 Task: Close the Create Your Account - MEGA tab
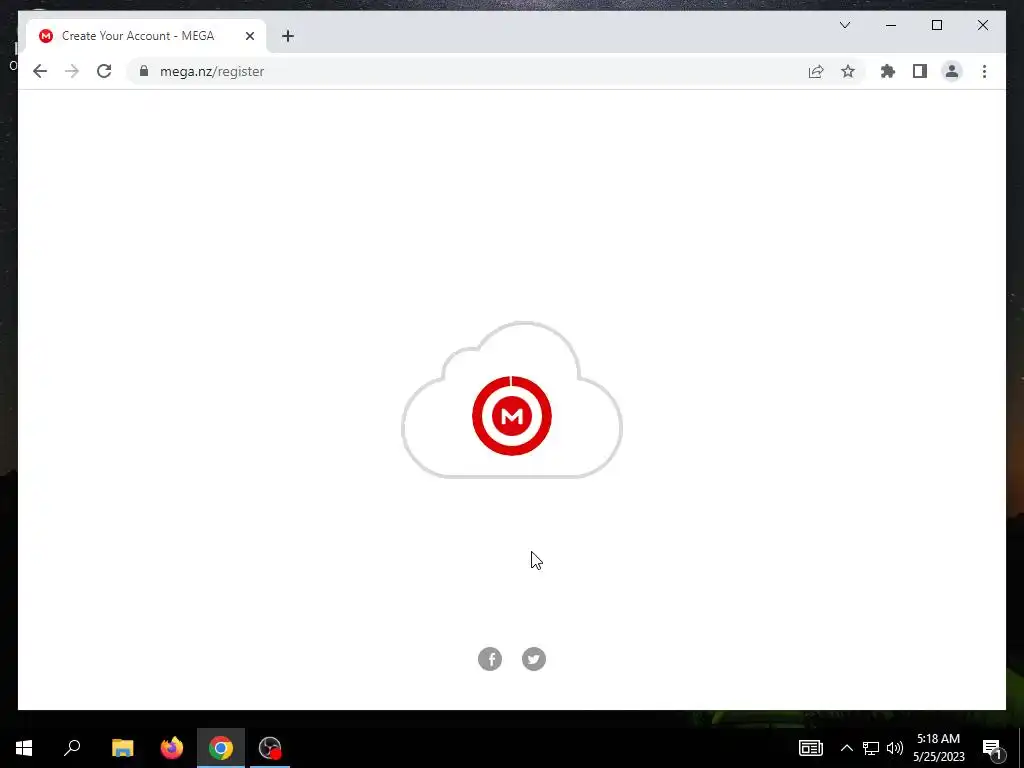(x=249, y=36)
